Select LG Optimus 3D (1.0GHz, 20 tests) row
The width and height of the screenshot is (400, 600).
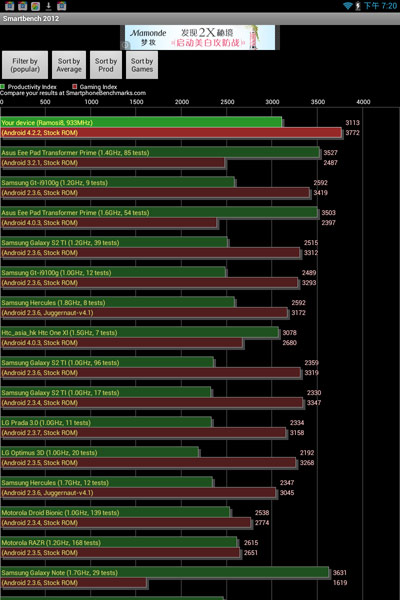100,452
